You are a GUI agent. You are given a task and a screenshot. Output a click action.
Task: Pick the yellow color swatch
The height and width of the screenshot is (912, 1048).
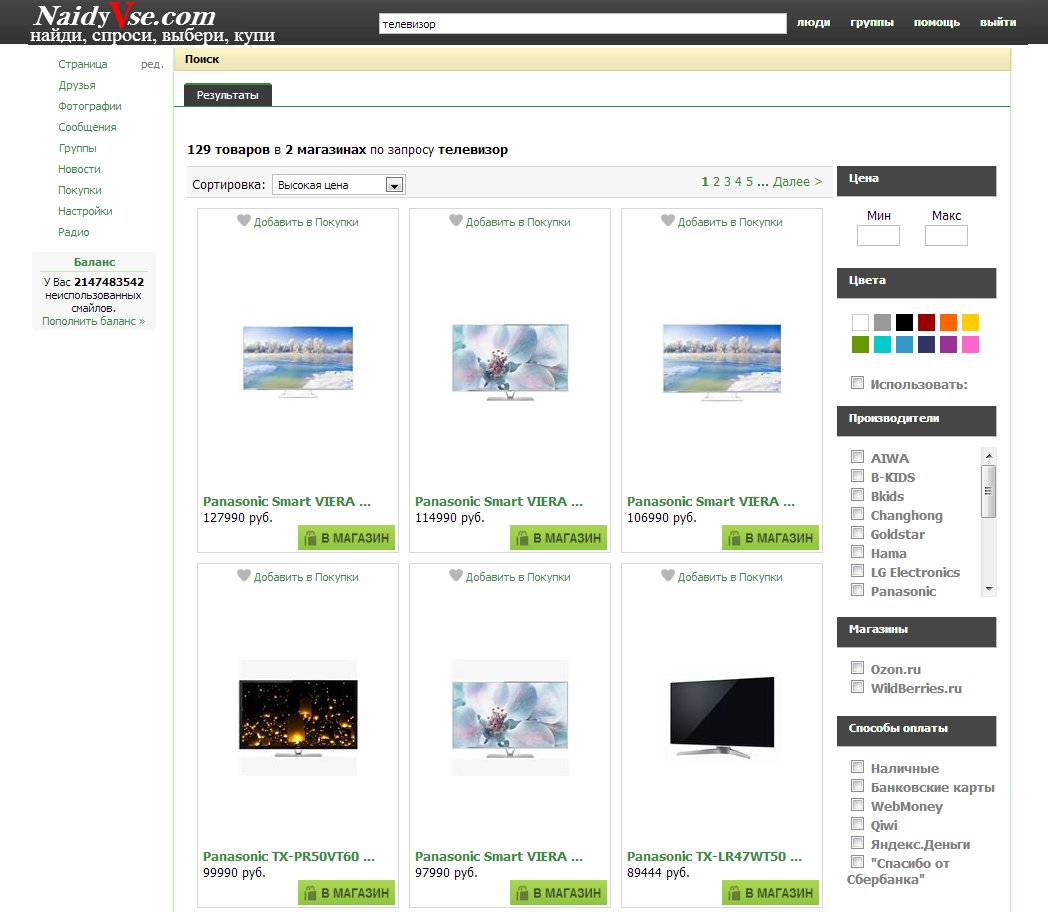970,323
